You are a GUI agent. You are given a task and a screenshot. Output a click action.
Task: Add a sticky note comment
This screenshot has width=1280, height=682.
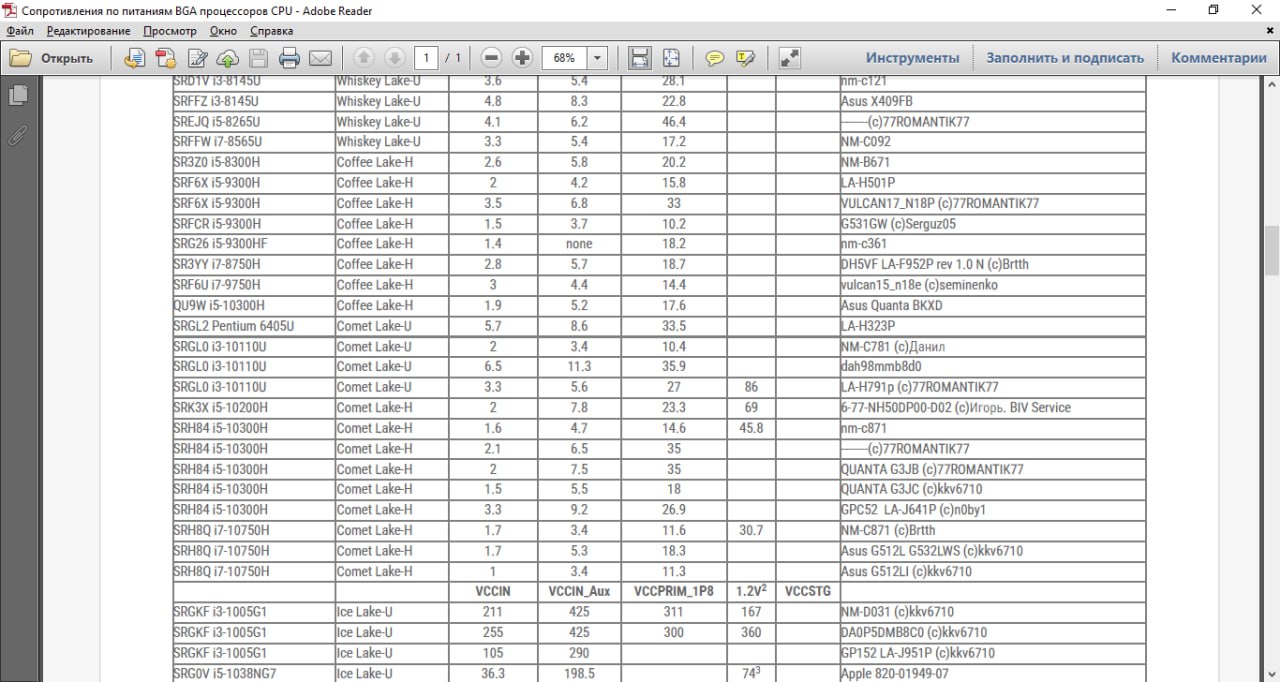(x=714, y=58)
